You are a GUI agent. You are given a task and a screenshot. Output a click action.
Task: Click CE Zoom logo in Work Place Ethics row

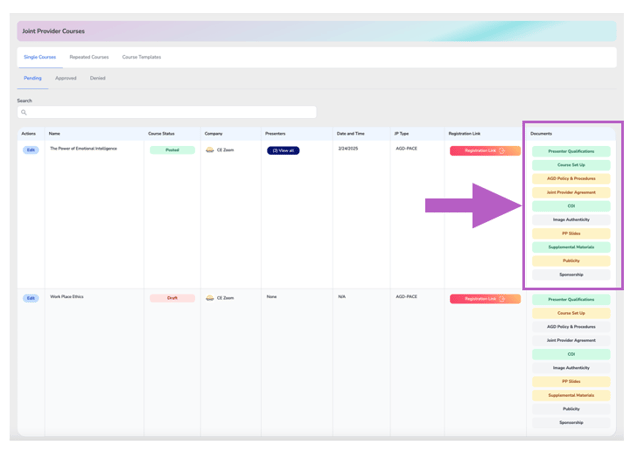pyautogui.click(x=210, y=298)
